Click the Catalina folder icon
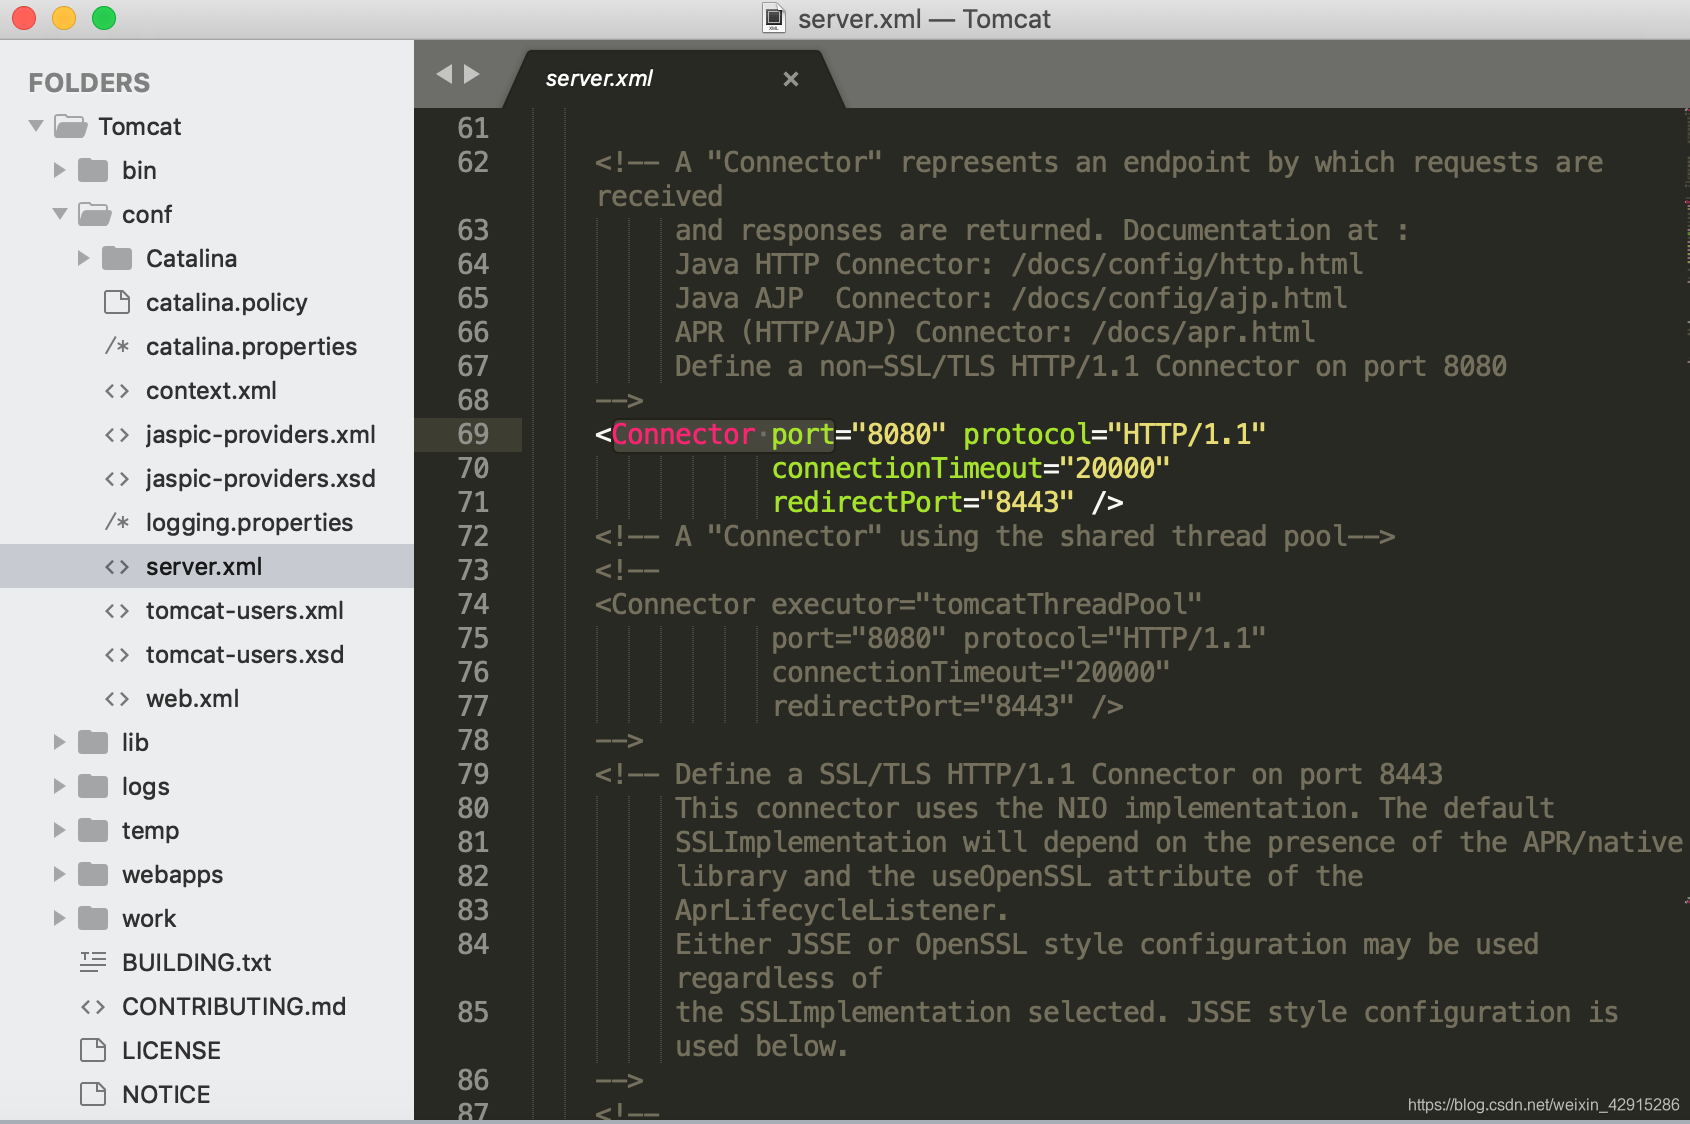The width and height of the screenshot is (1690, 1124). pyautogui.click(x=117, y=258)
